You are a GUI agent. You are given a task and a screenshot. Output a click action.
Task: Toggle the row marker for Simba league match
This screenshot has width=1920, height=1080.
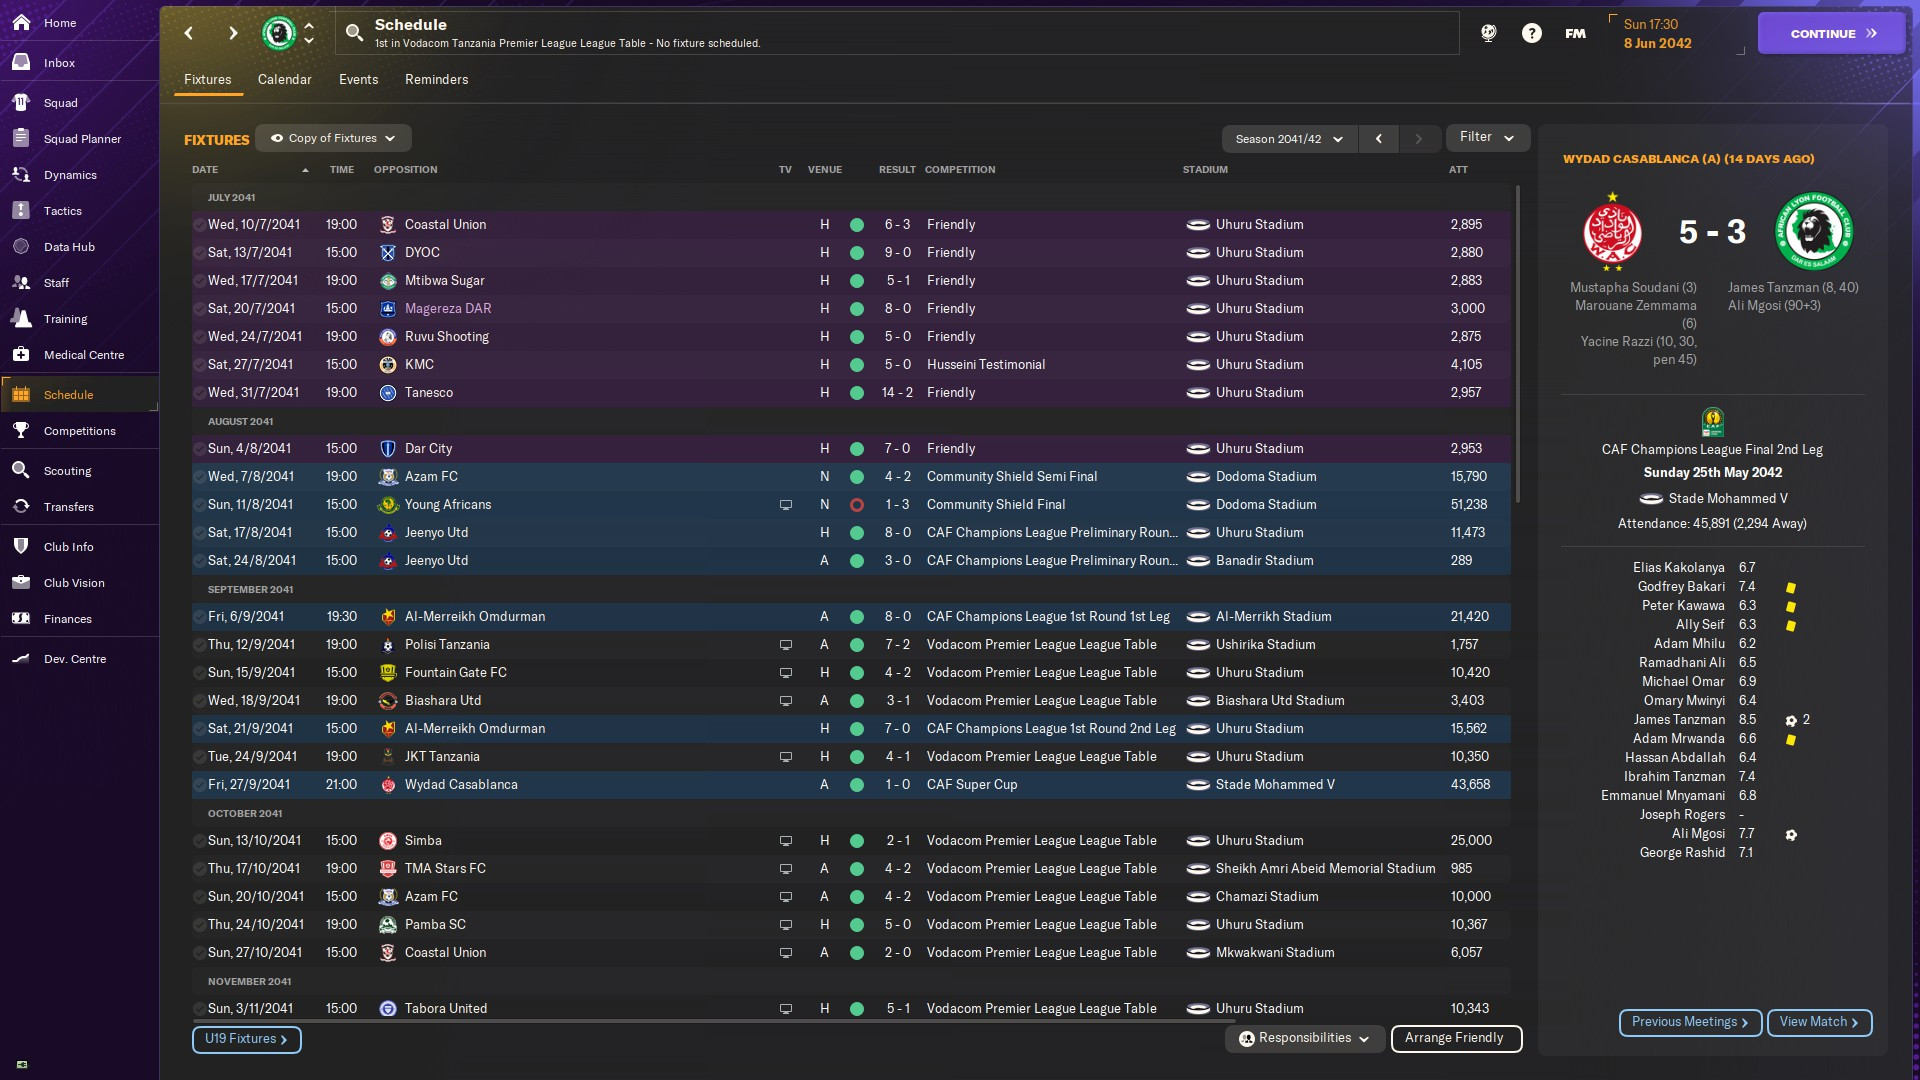coord(199,841)
